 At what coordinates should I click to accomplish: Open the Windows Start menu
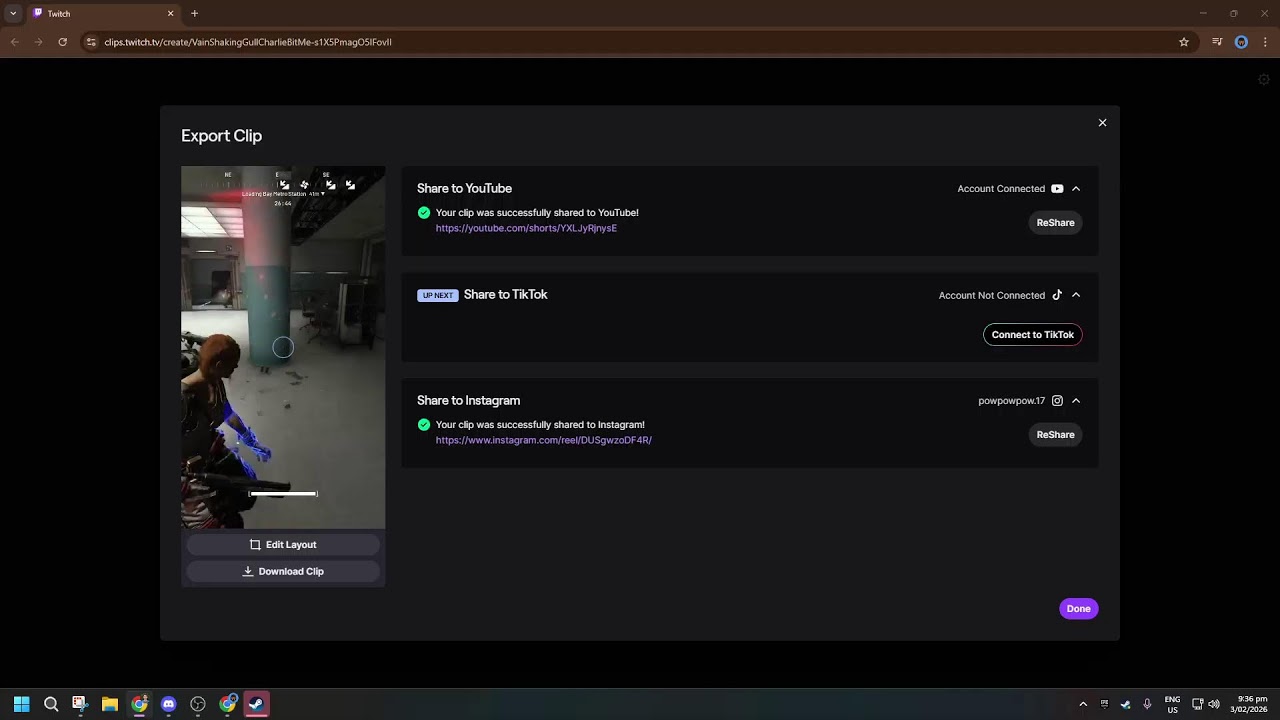point(21,704)
